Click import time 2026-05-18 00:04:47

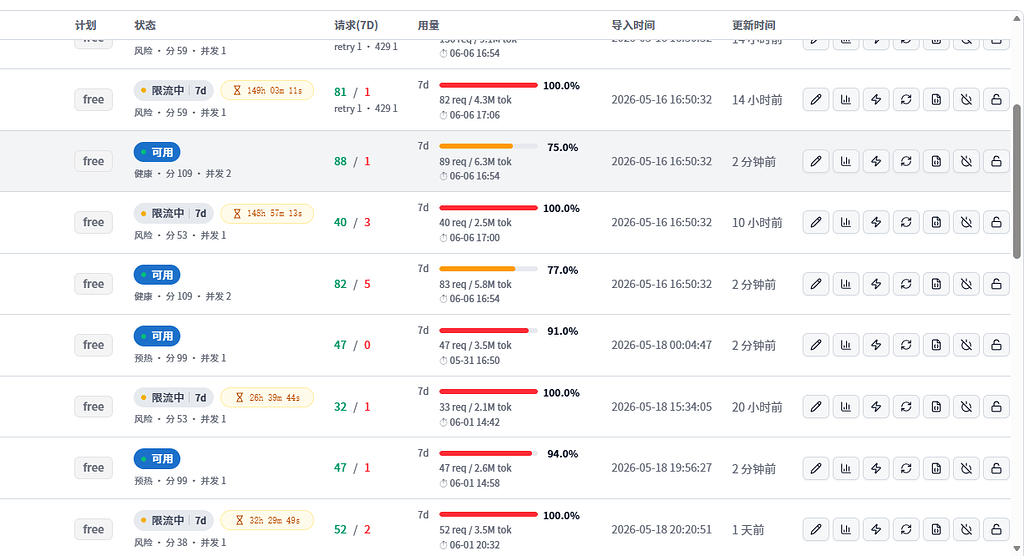[x=662, y=344]
